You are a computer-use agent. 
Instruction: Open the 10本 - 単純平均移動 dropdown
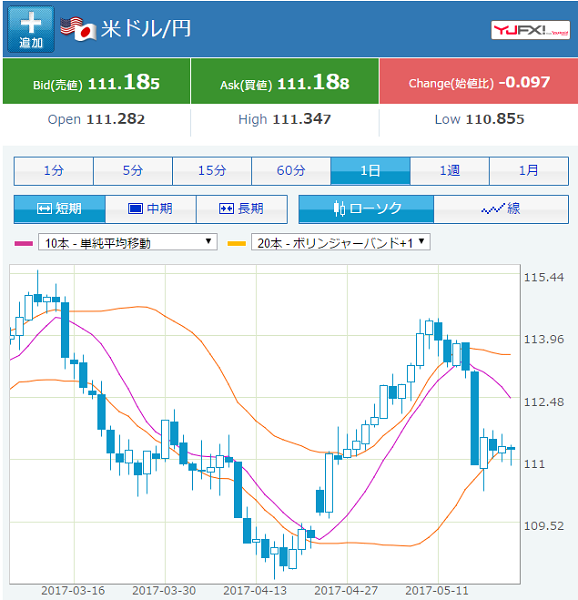pyautogui.click(x=128, y=242)
